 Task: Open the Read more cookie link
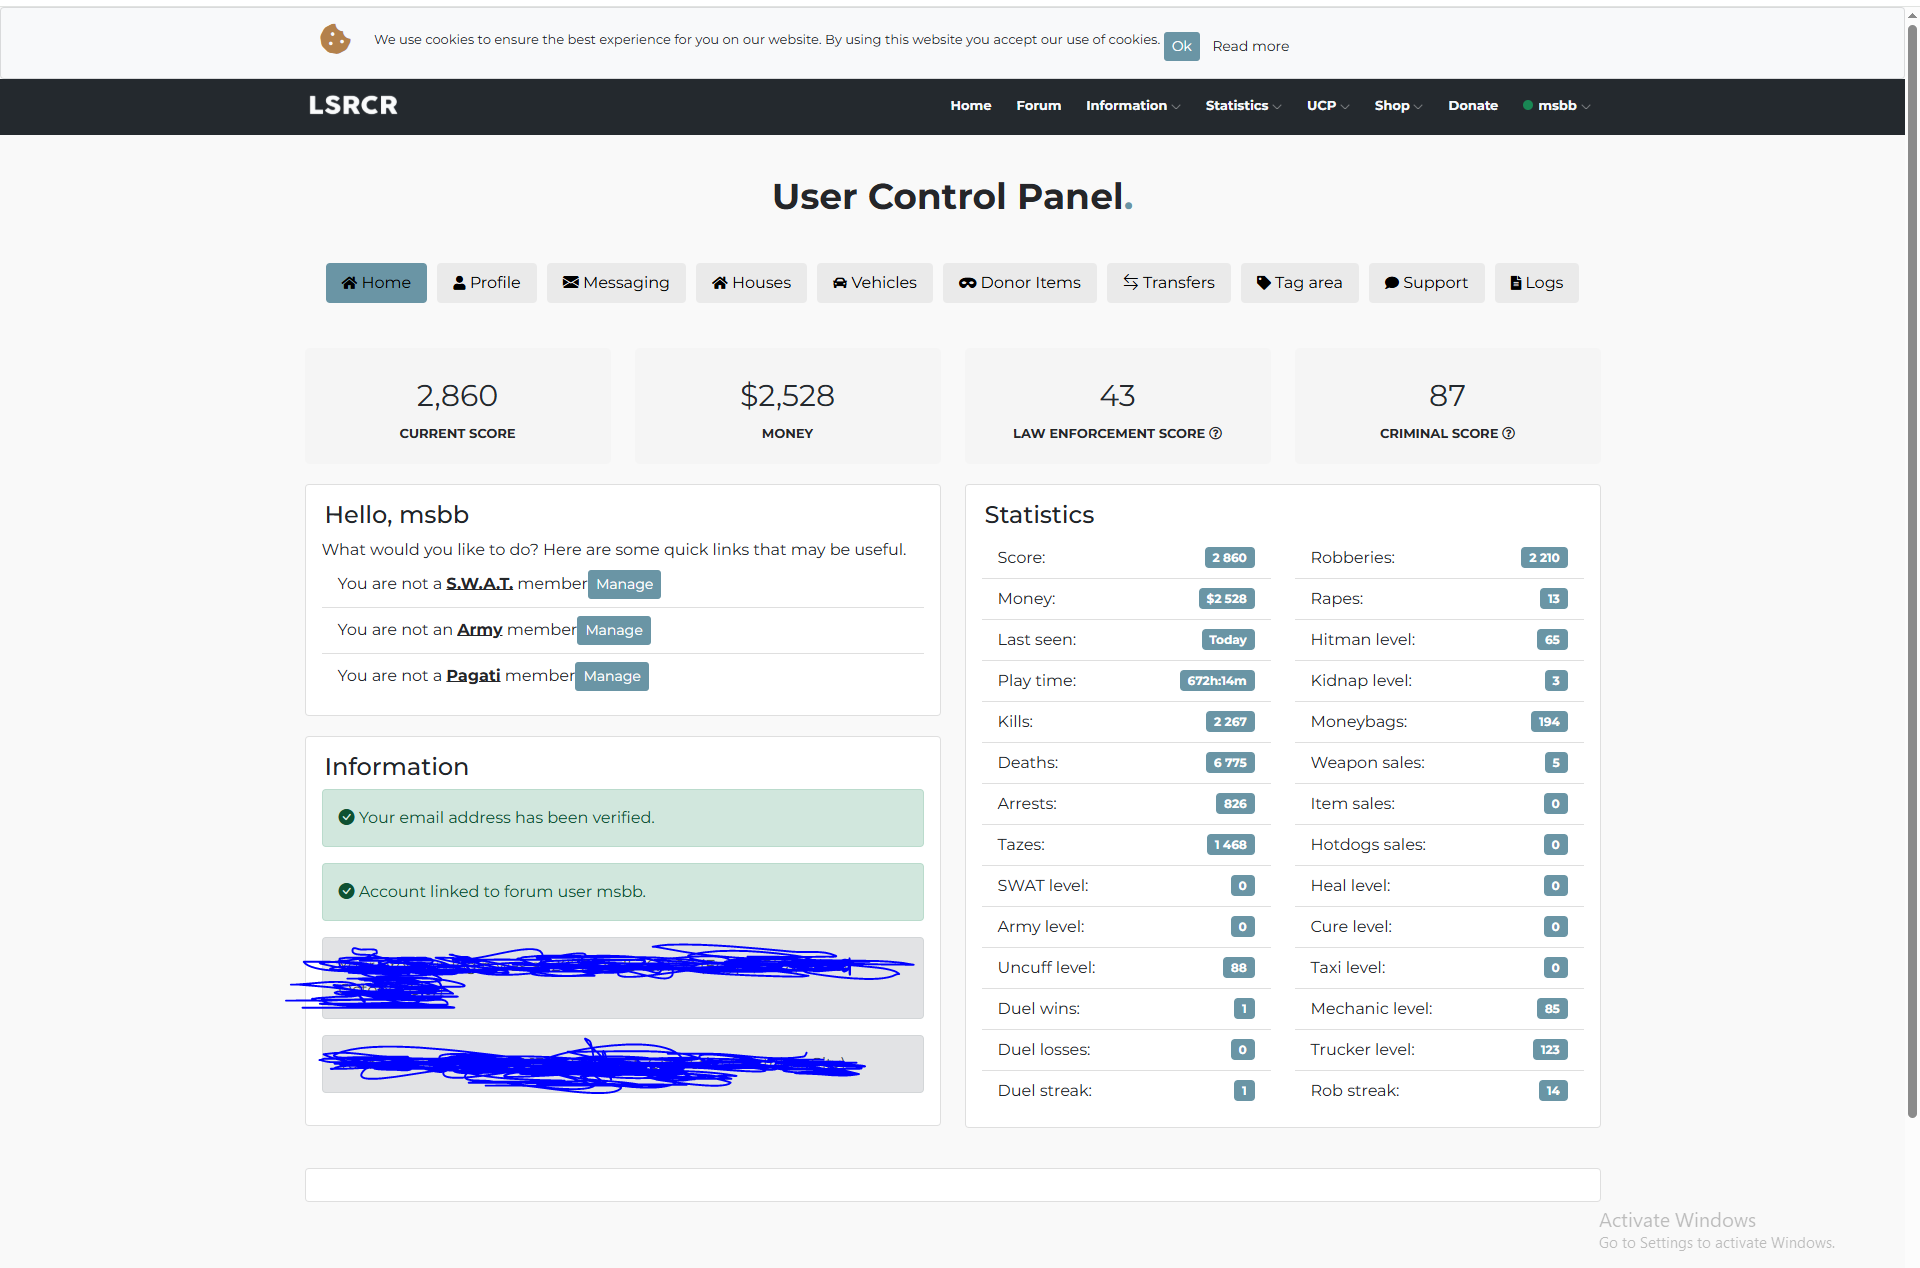(x=1250, y=46)
